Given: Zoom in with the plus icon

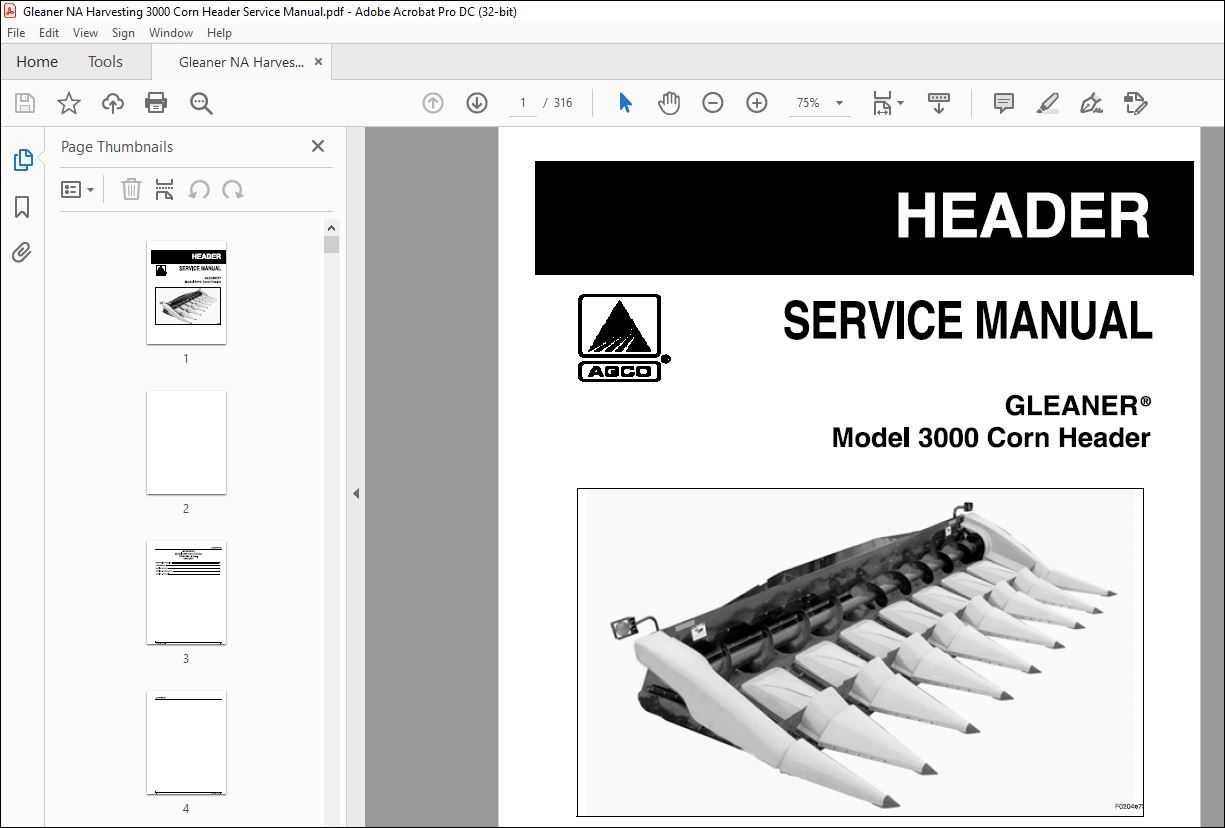Looking at the screenshot, I should (757, 103).
